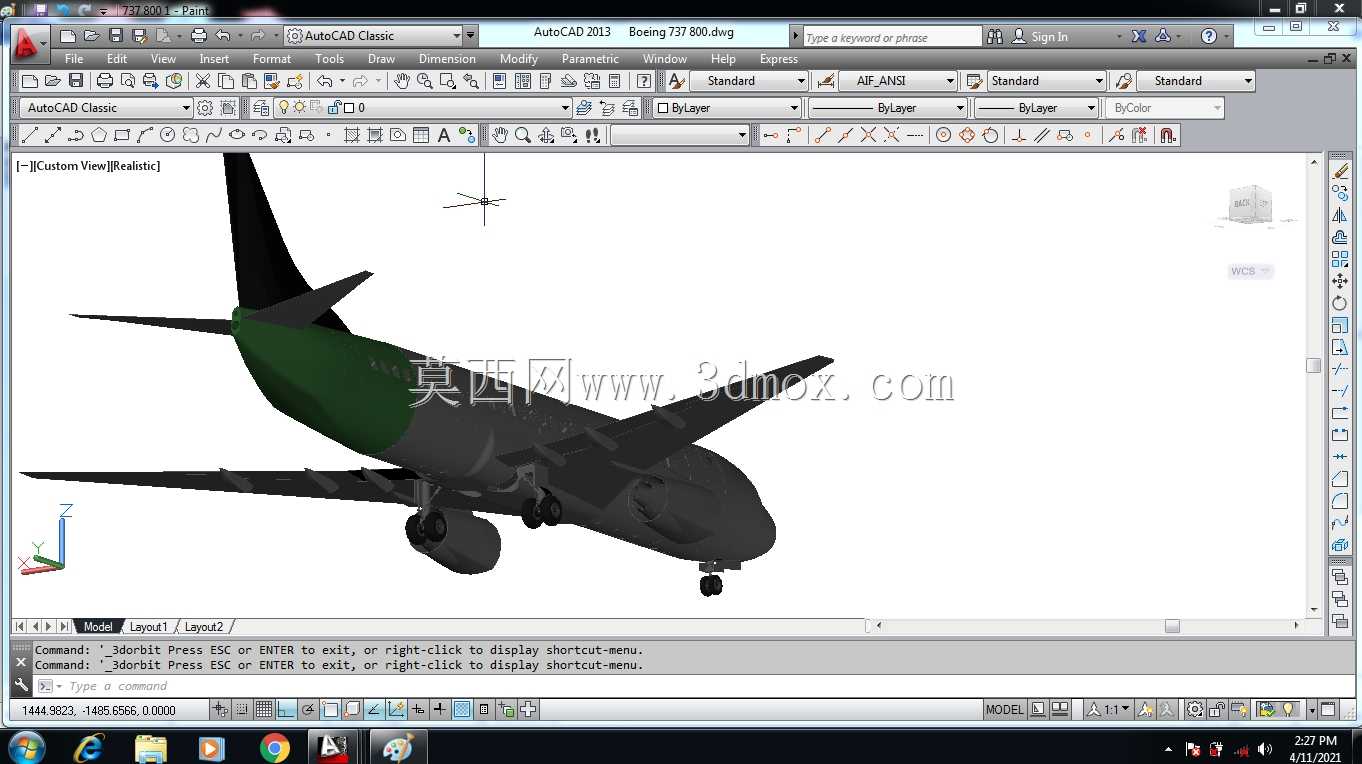Image resolution: width=1362 pixels, height=764 pixels.
Task: Open Workspace Settings gear icon
Action: [x=205, y=108]
